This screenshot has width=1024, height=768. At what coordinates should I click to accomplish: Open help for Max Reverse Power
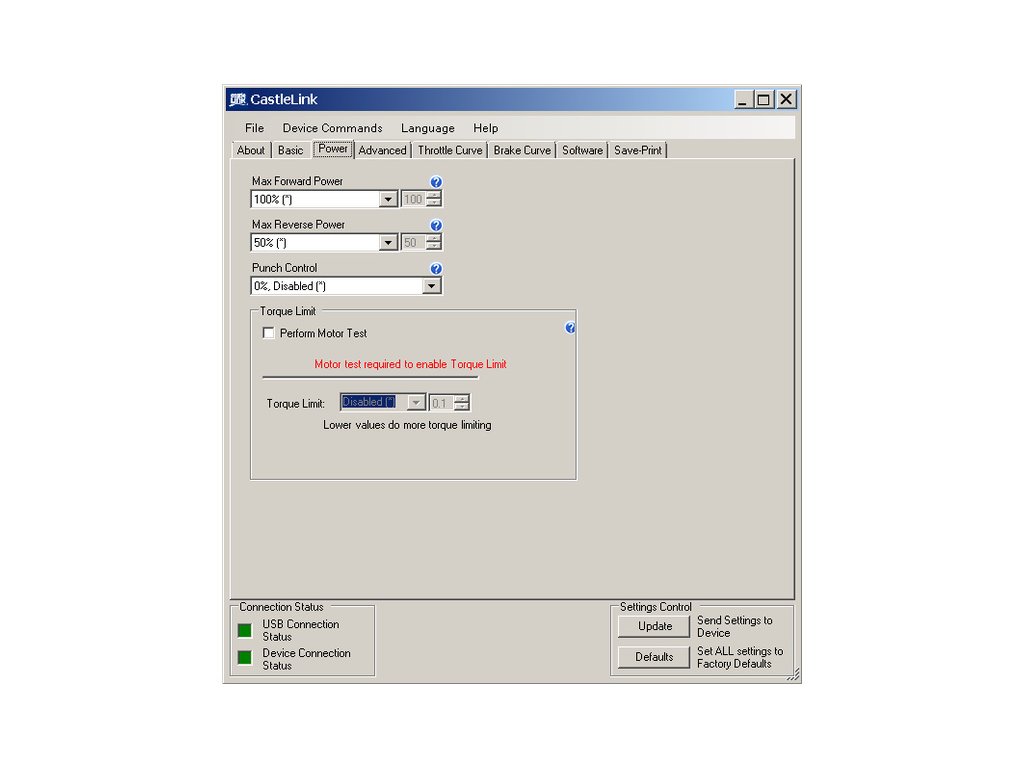pos(436,225)
